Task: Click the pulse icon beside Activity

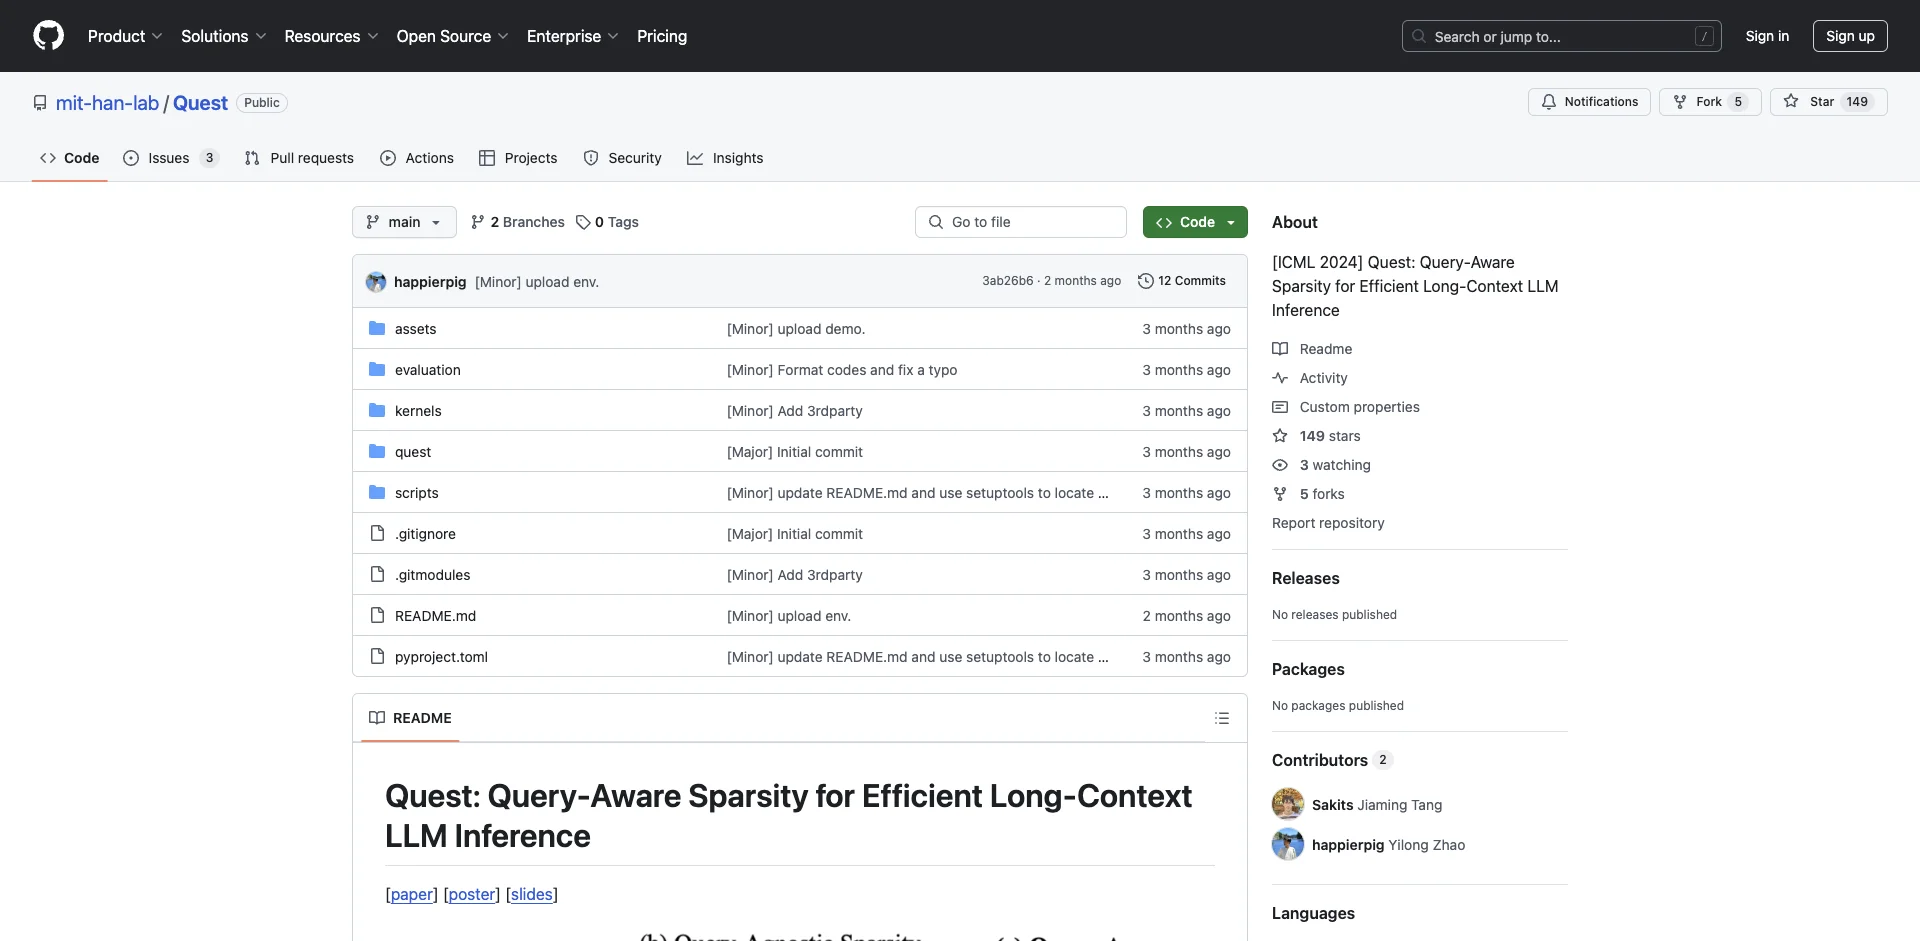Action: tap(1280, 378)
